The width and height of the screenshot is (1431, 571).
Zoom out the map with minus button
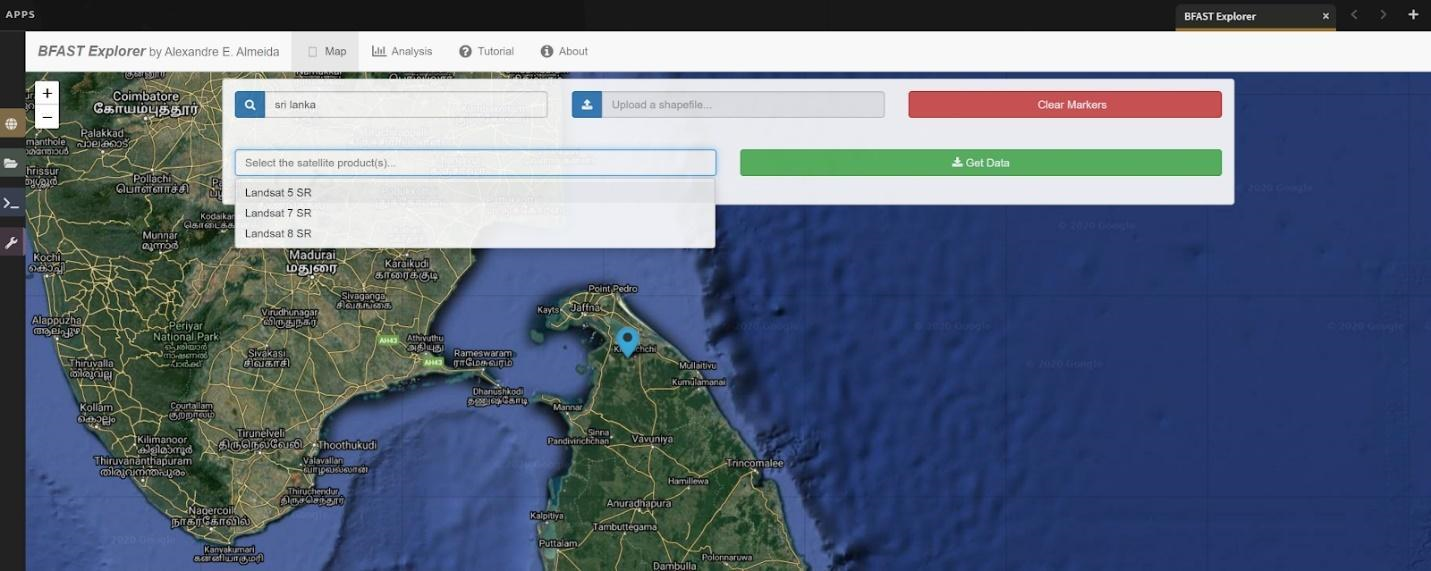[47, 117]
